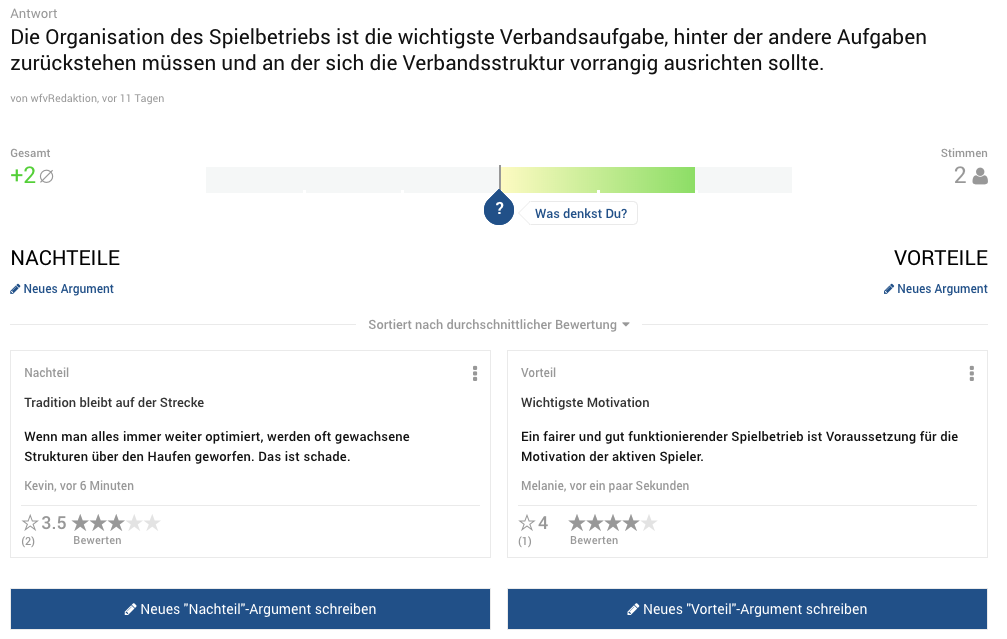Click the green section of voting bar
Image resolution: width=1007 pixels, height=639 pixels.
[597, 180]
